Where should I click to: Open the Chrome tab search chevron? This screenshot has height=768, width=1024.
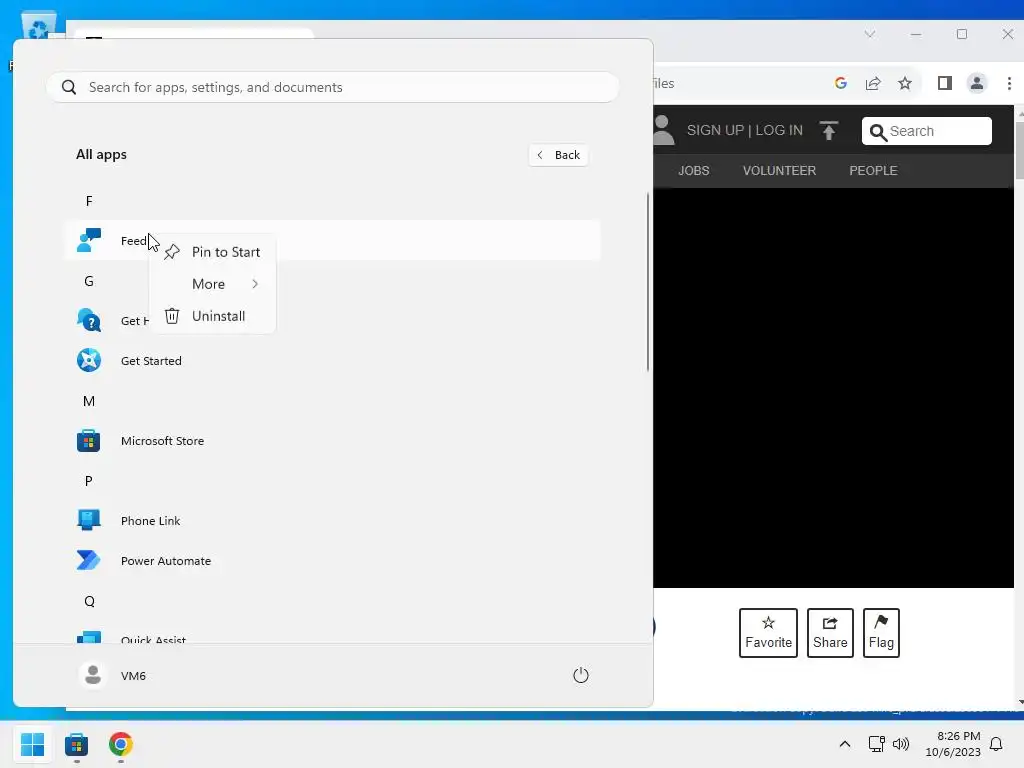point(869,34)
